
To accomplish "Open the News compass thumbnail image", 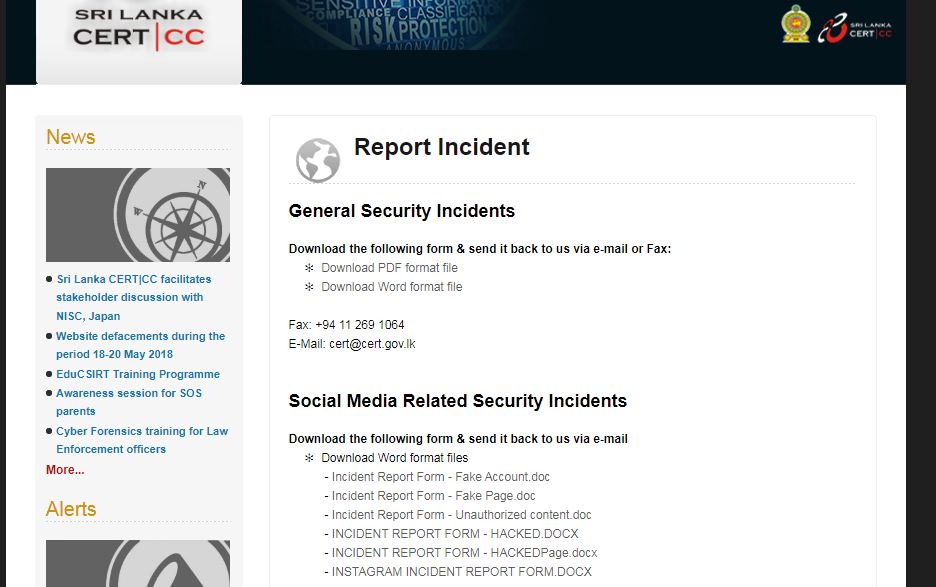I will [138, 214].
